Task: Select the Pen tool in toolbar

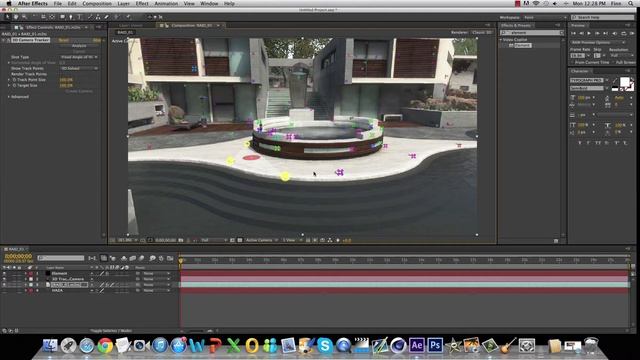Action: pos(71,17)
